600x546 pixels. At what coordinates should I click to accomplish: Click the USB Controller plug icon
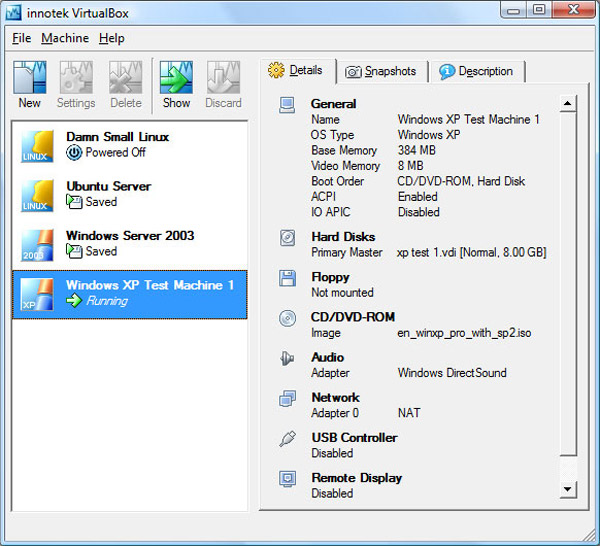(287, 438)
